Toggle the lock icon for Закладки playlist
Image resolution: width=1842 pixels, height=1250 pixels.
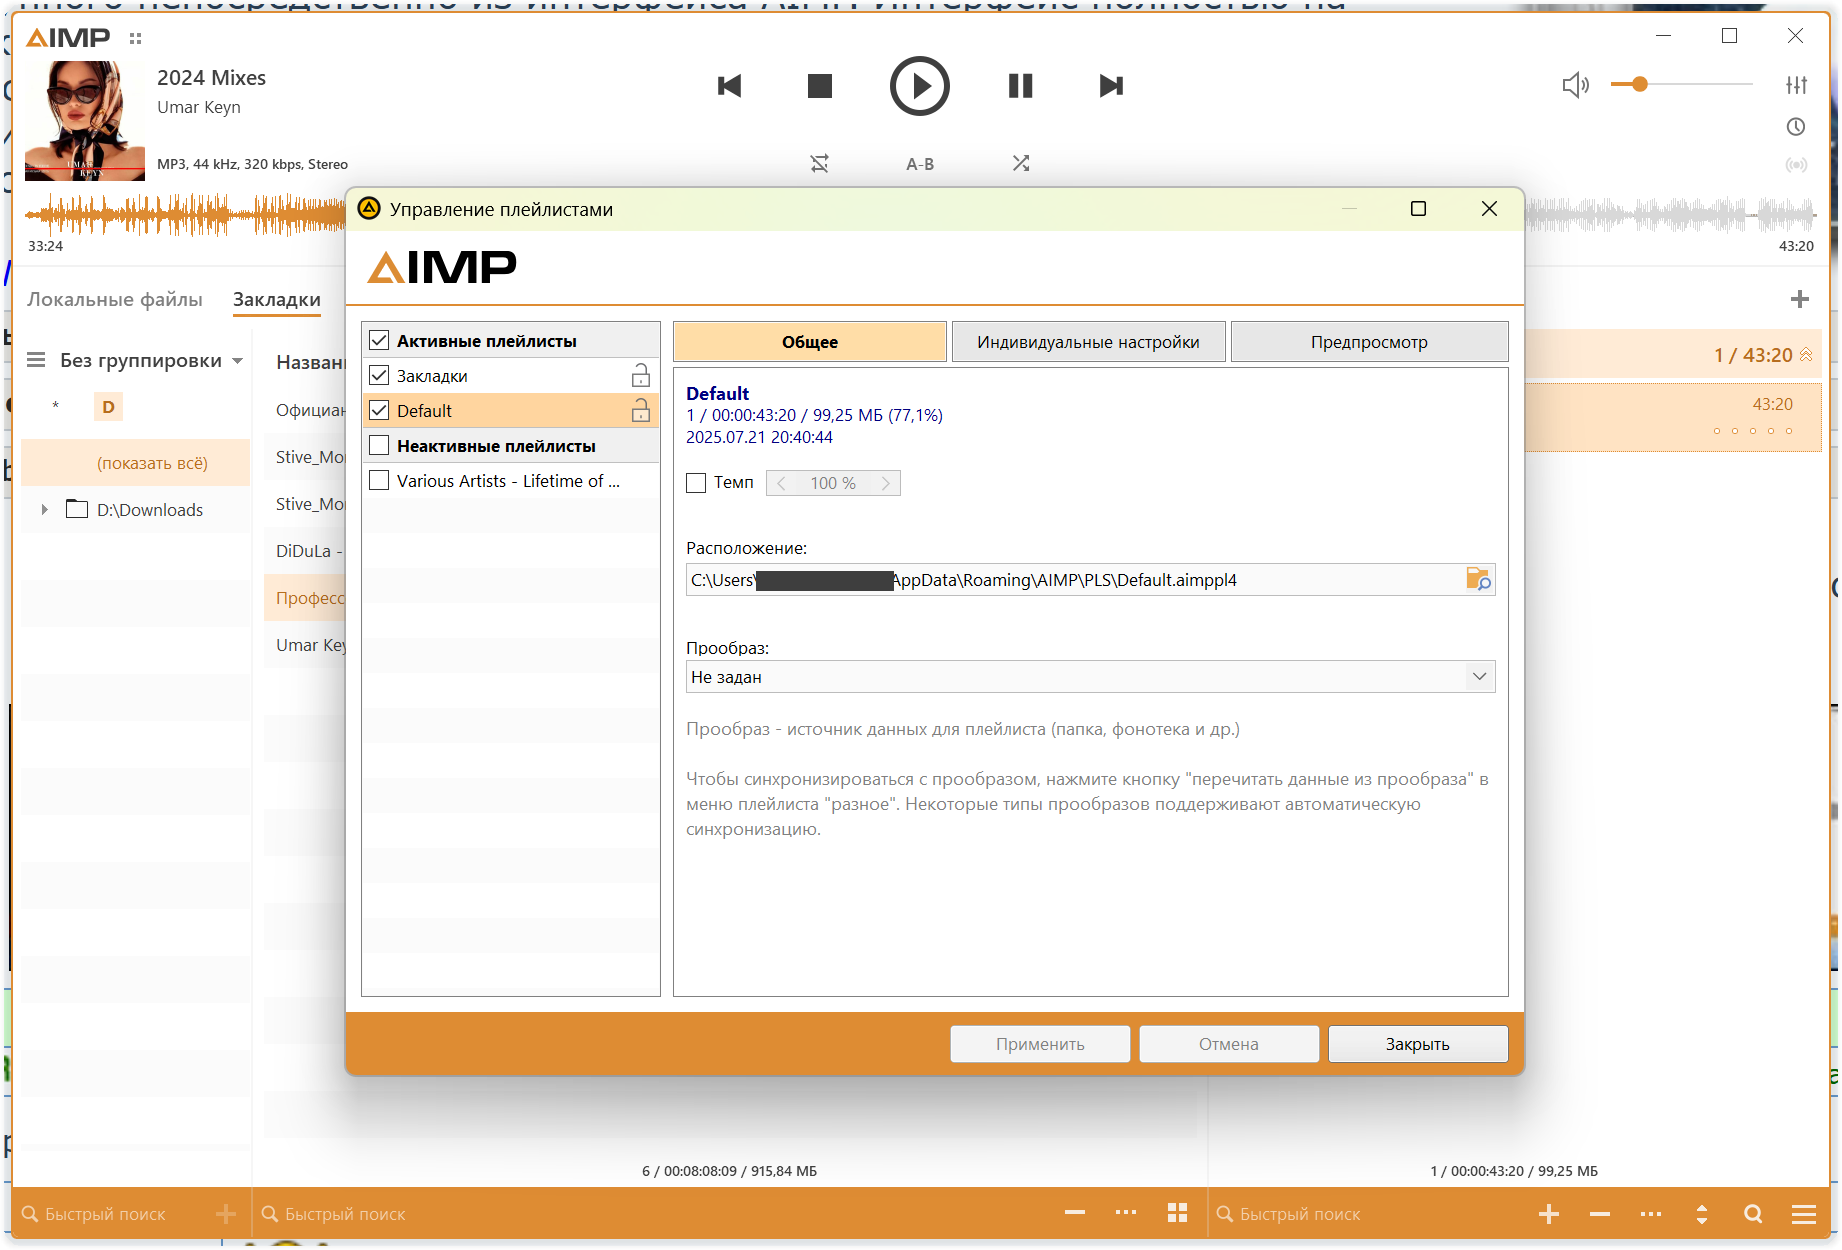click(x=641, y=376)
